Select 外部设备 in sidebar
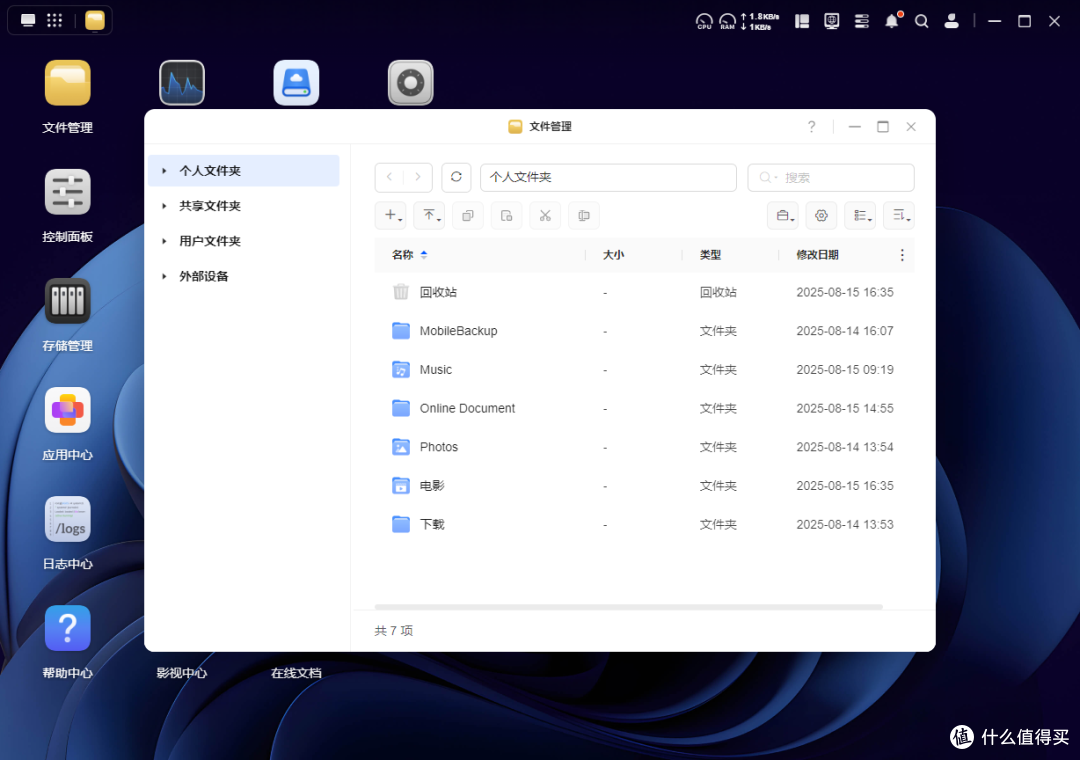Screen dimensions: 1080x760 pyautogui.click(x=244, y=276)
